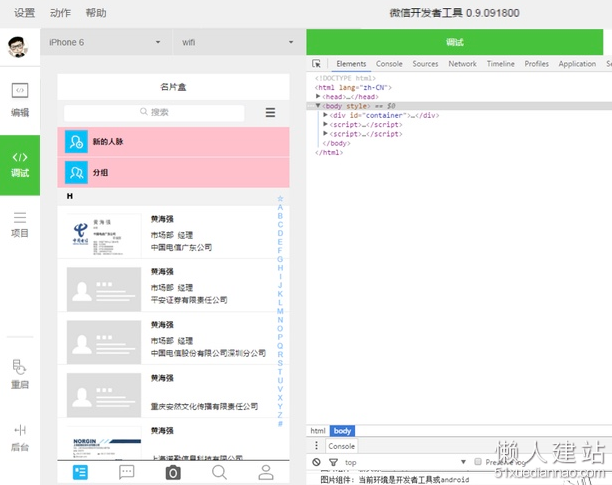The image size is (612, 485).
Task: Click the 分组 group icon
Action: tap(76, 172)
